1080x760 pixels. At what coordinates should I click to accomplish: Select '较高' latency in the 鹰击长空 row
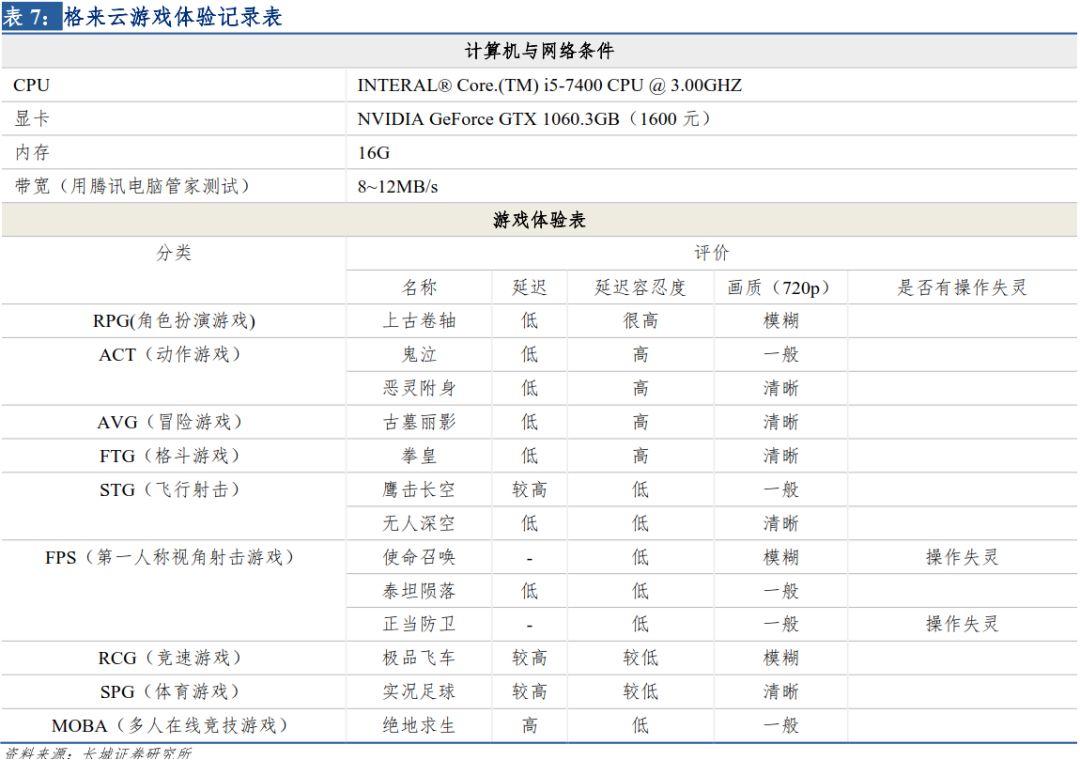click(x=529, y=489)
